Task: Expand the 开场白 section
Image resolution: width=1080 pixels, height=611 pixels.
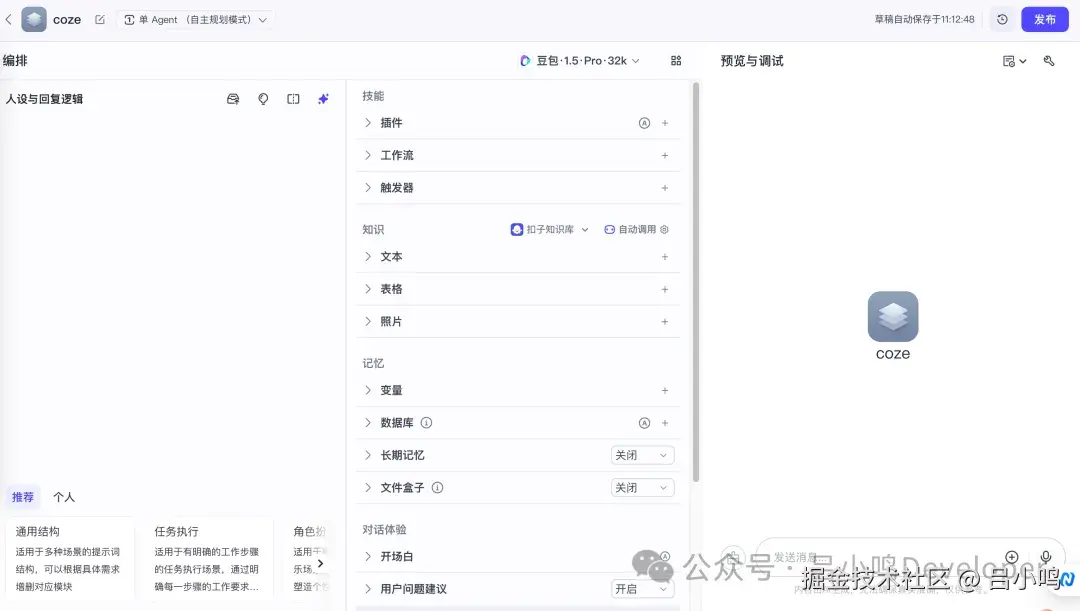Action: [368, 556]
